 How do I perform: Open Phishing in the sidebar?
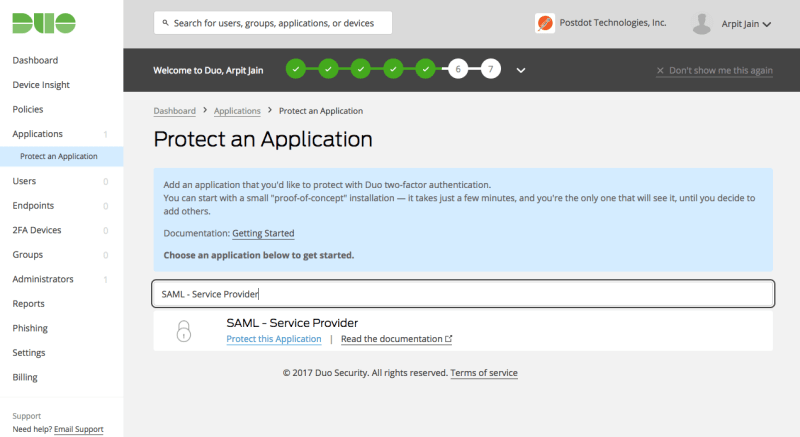pos(30,328)
